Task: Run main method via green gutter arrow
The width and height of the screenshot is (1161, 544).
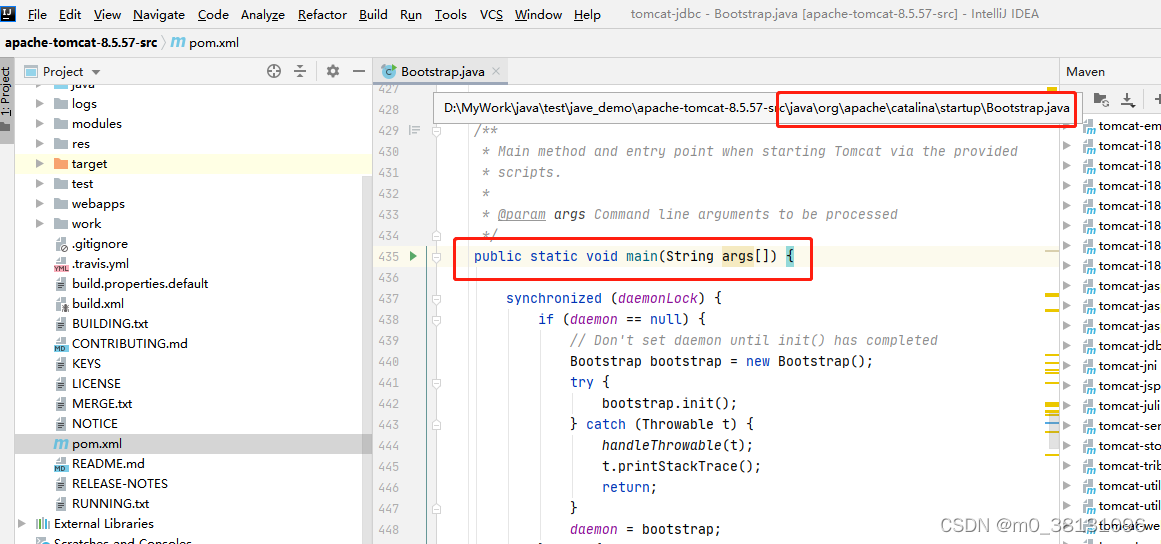Action: click(x=413, y=256)
